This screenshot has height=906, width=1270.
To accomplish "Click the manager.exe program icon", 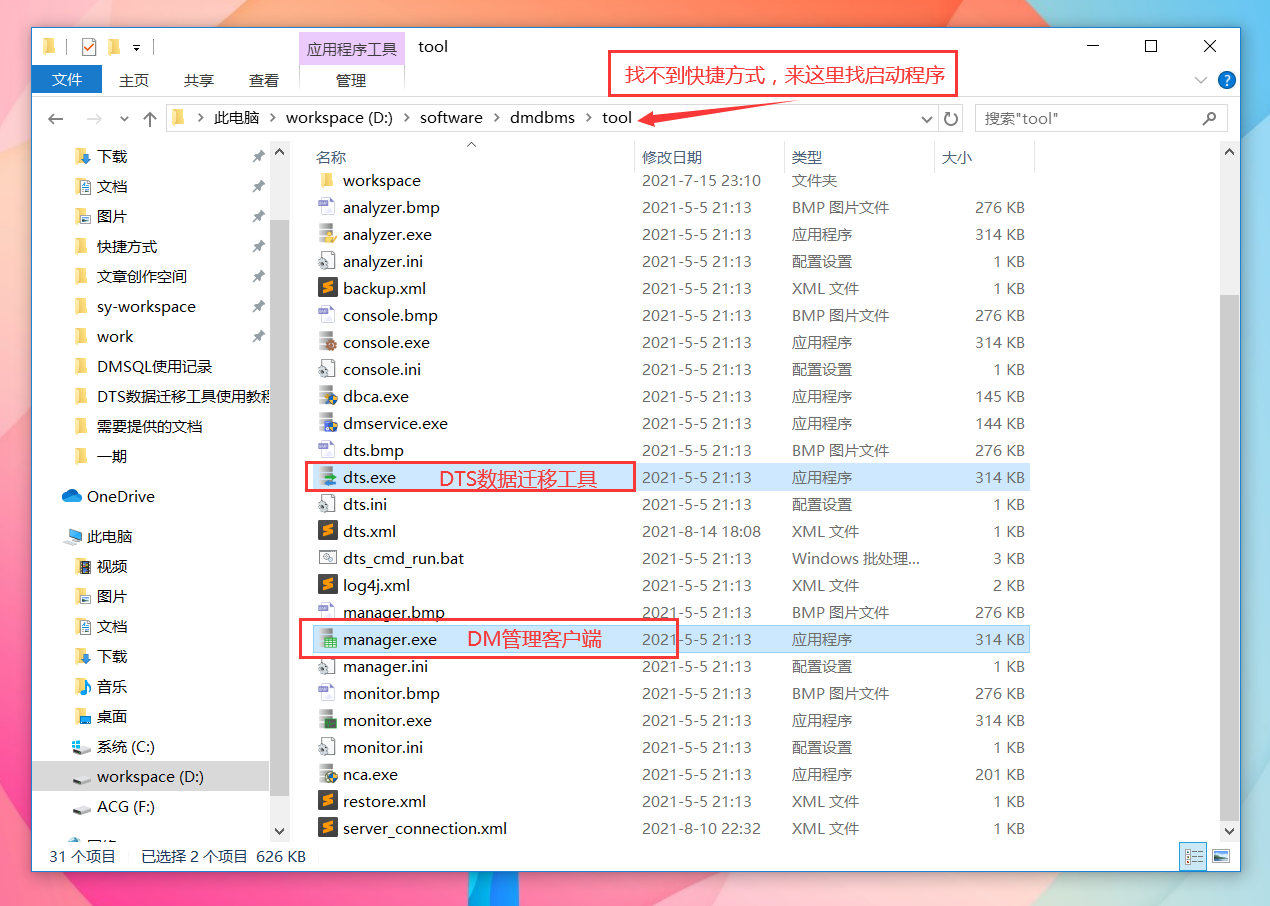I will (x=327, y=639).
